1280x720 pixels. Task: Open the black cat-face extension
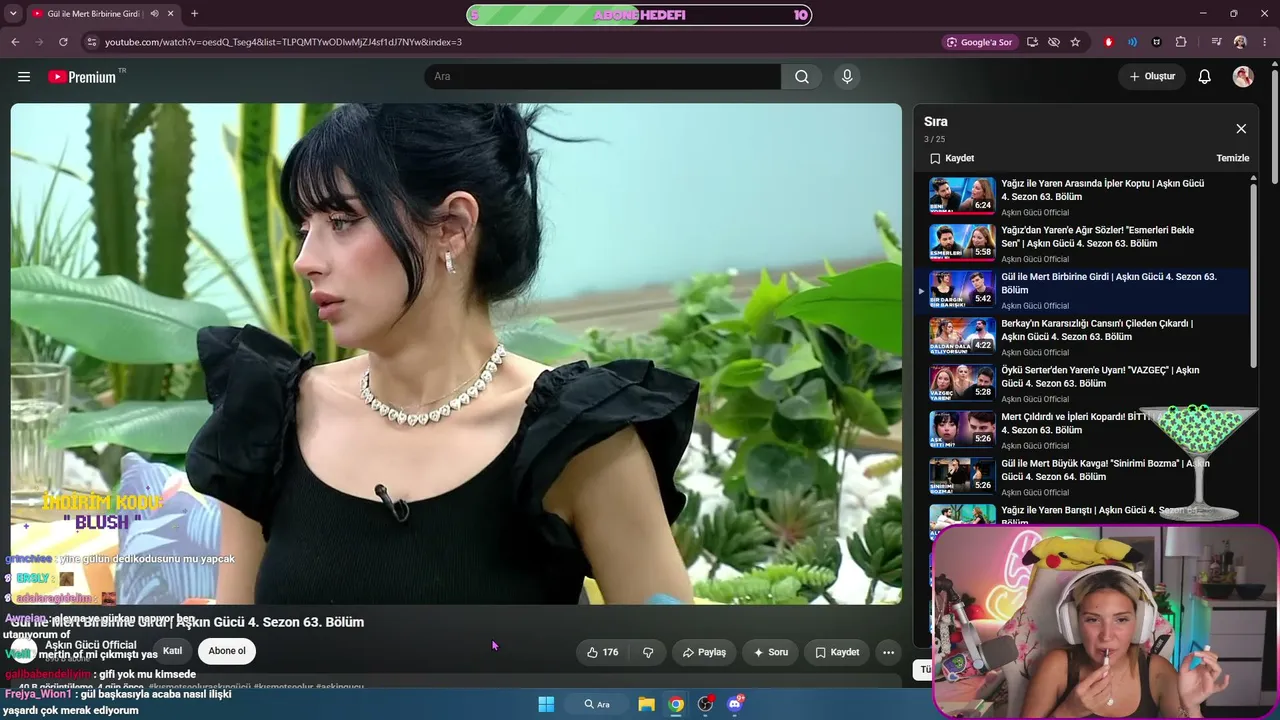[x=1157, y=42]
